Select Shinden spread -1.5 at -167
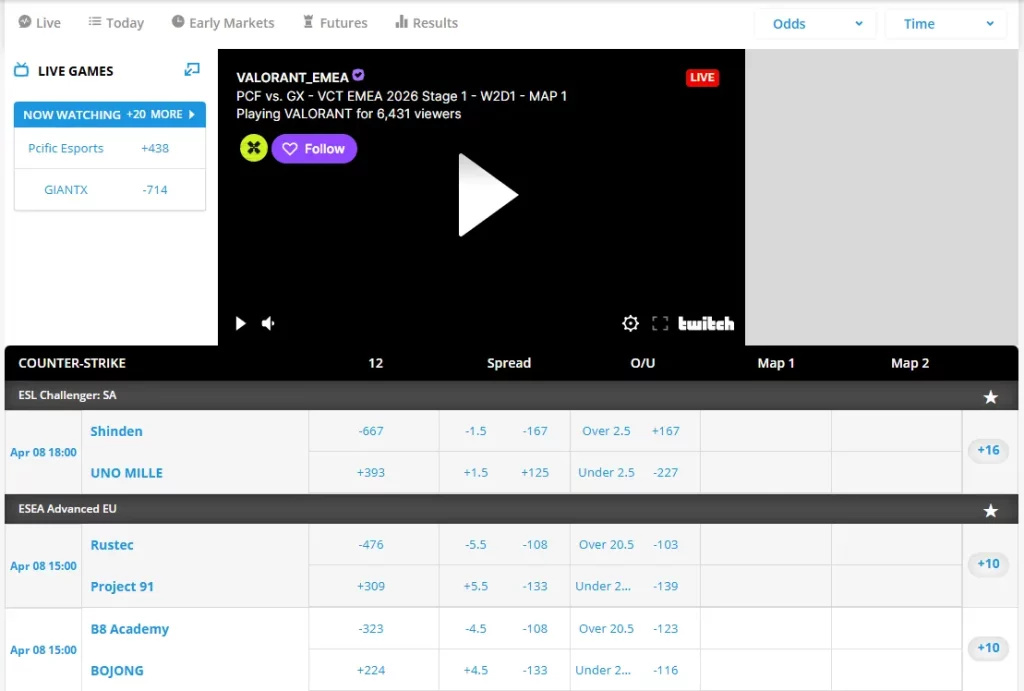This screenshot has width=1024, height=691. tap(505, 431)
